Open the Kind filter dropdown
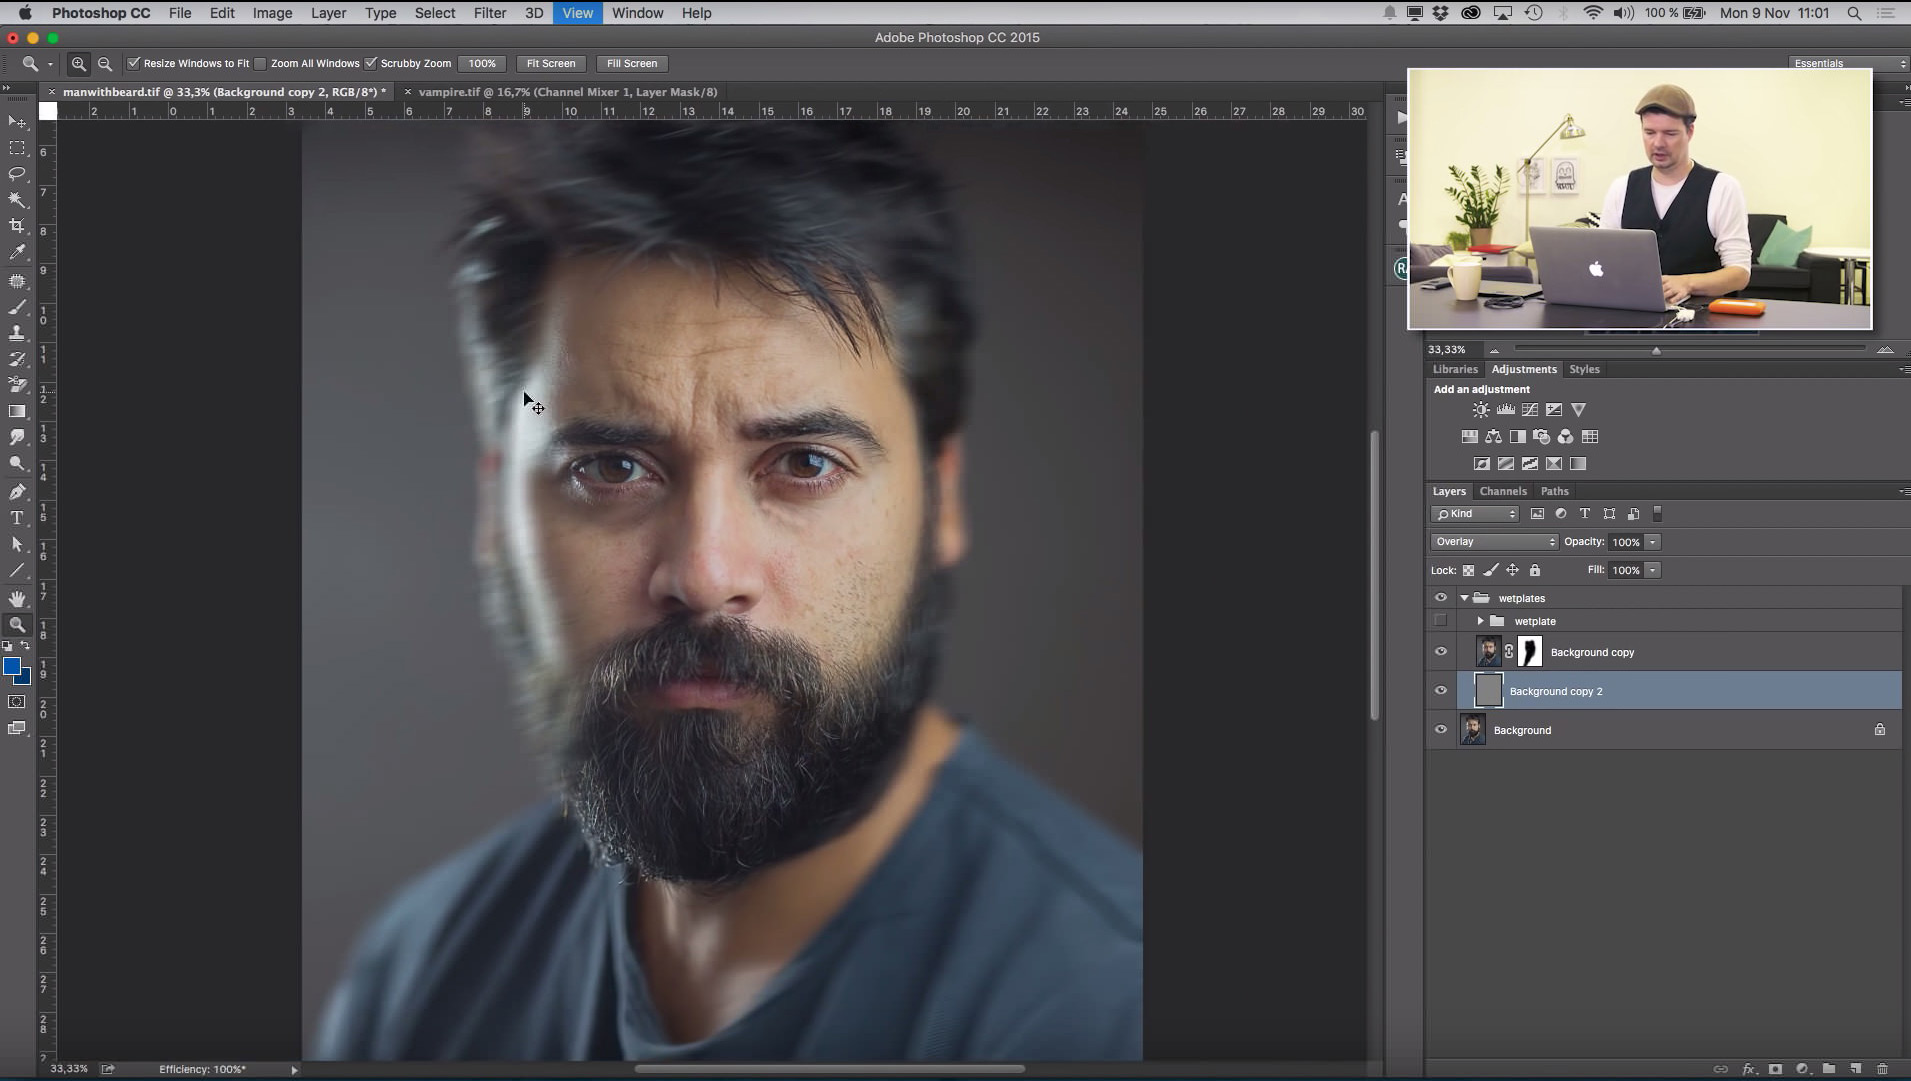 [1476, 514]
